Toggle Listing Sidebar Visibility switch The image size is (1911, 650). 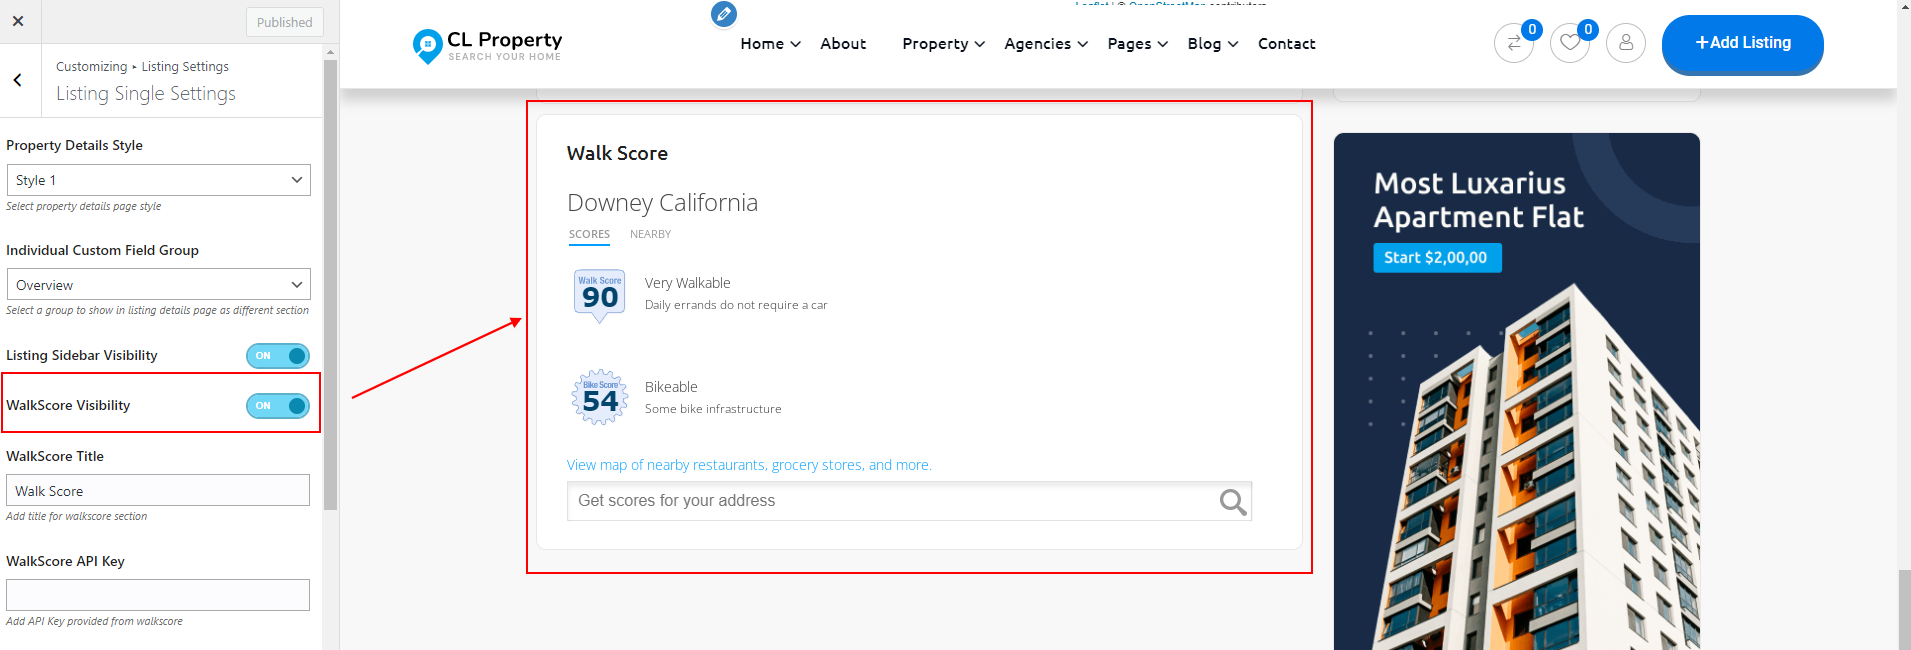pyautogui.click(x=278, y=356)
